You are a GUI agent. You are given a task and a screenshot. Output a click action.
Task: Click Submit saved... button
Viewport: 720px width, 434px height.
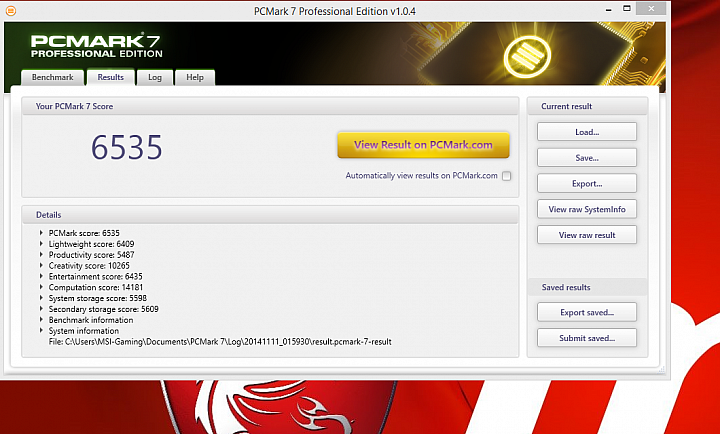587,338
